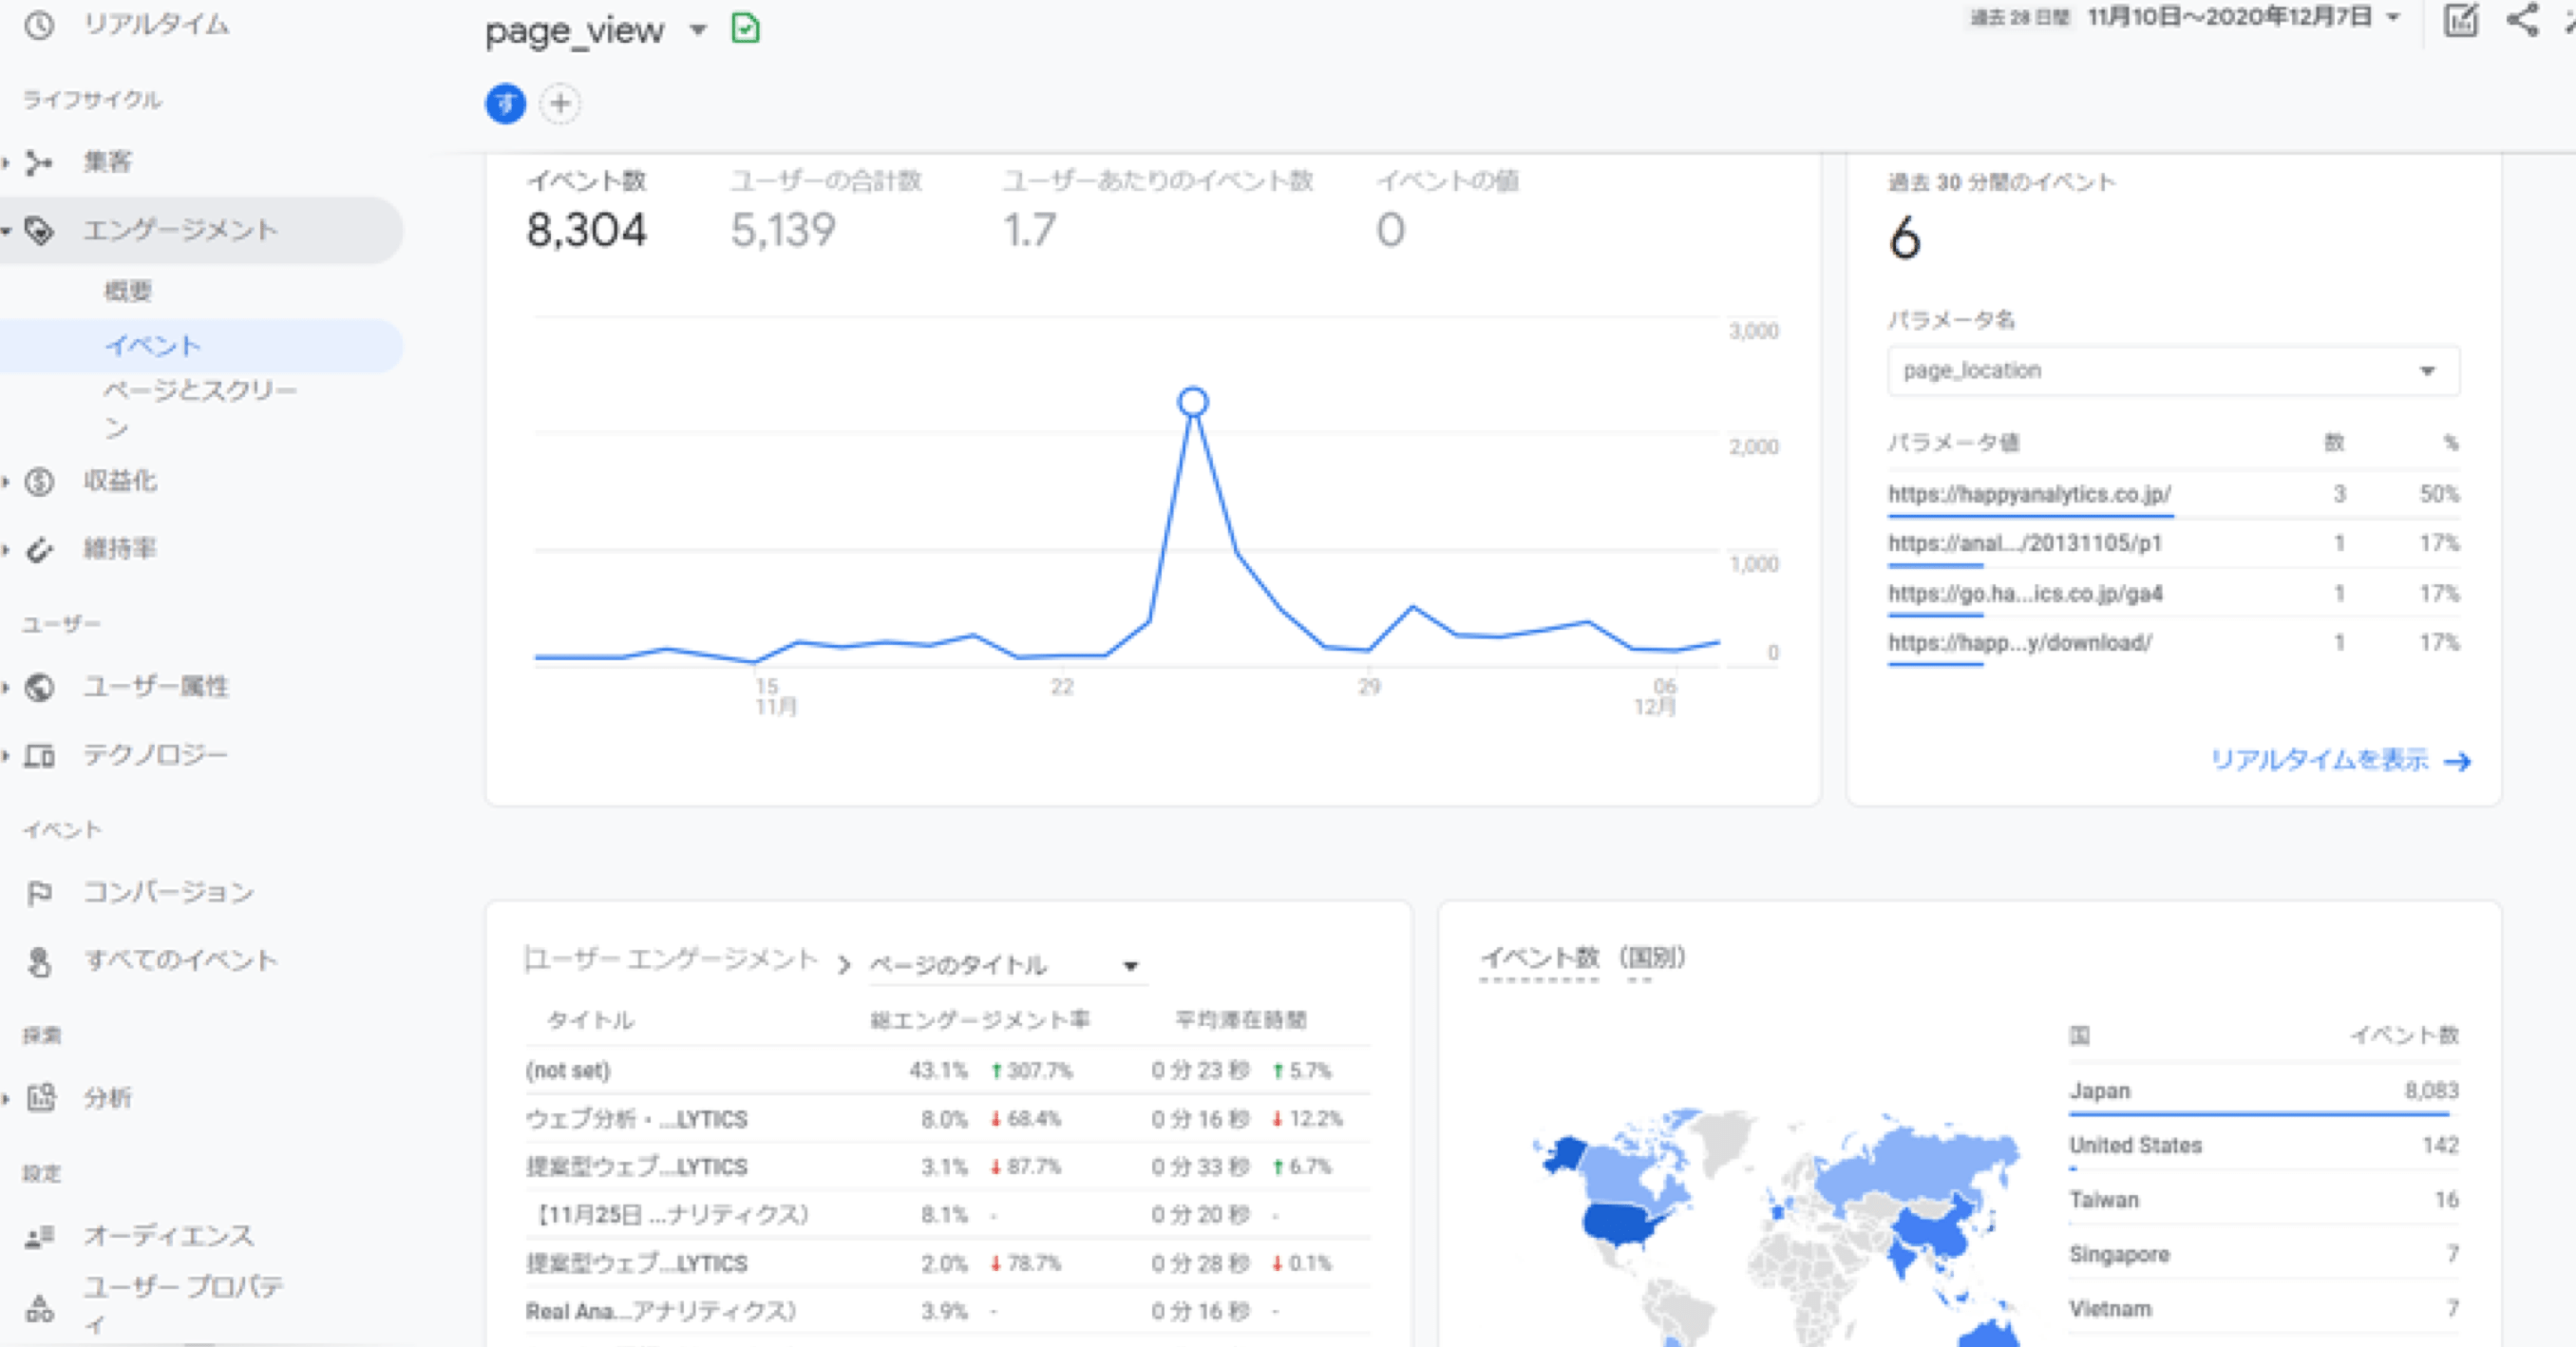The width and height of the screenshot is (2576, 1347).
Task: Select the イベントの値 0 metric tab
Action: tap(1448, 211)
